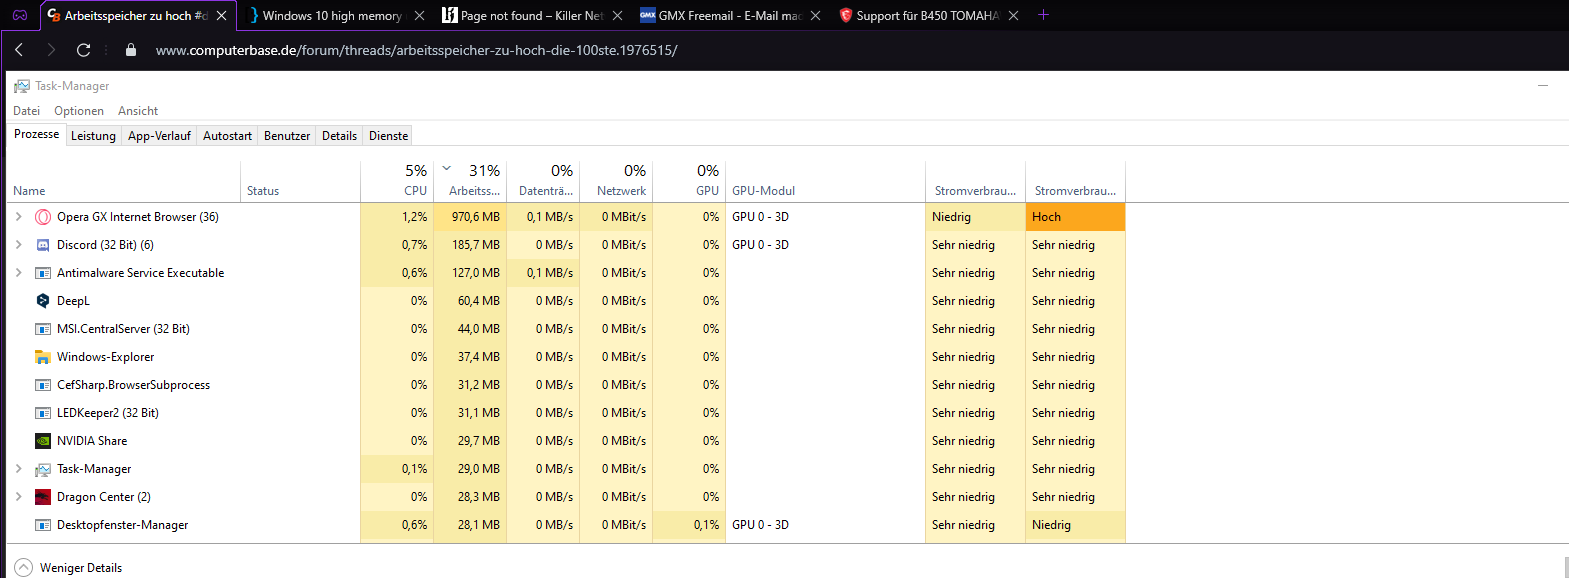Viewport: 1569px width, 578px height.
Task: Open the Datei menu
Action: [x=26, y=111]
